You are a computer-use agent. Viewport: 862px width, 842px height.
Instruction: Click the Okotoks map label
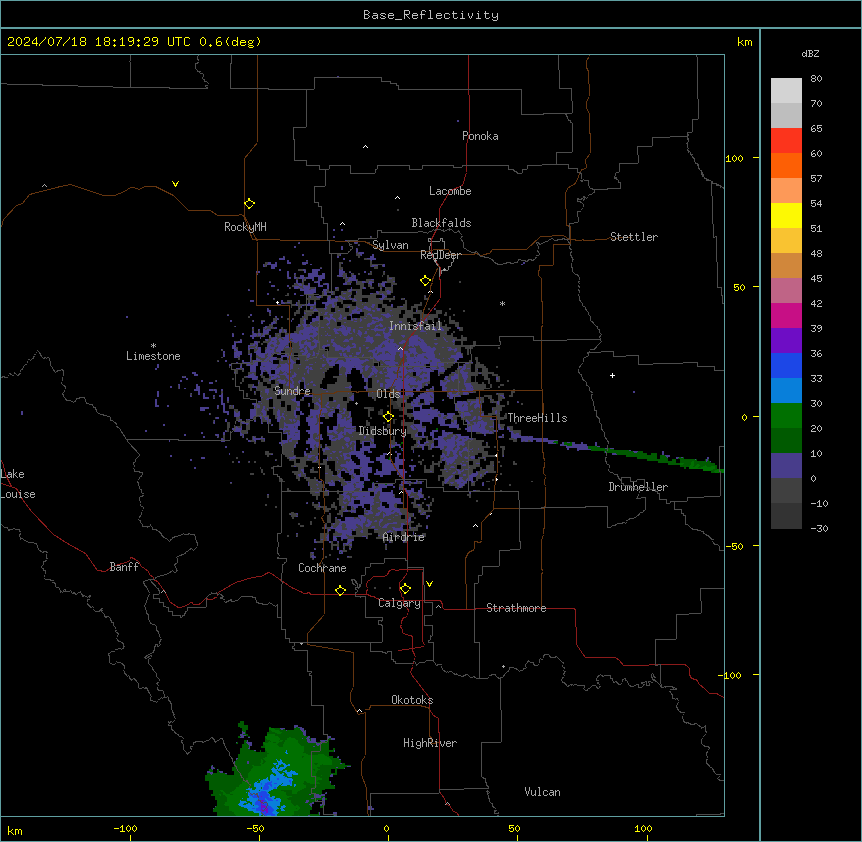pyautogui.click(x=412, y=700)
